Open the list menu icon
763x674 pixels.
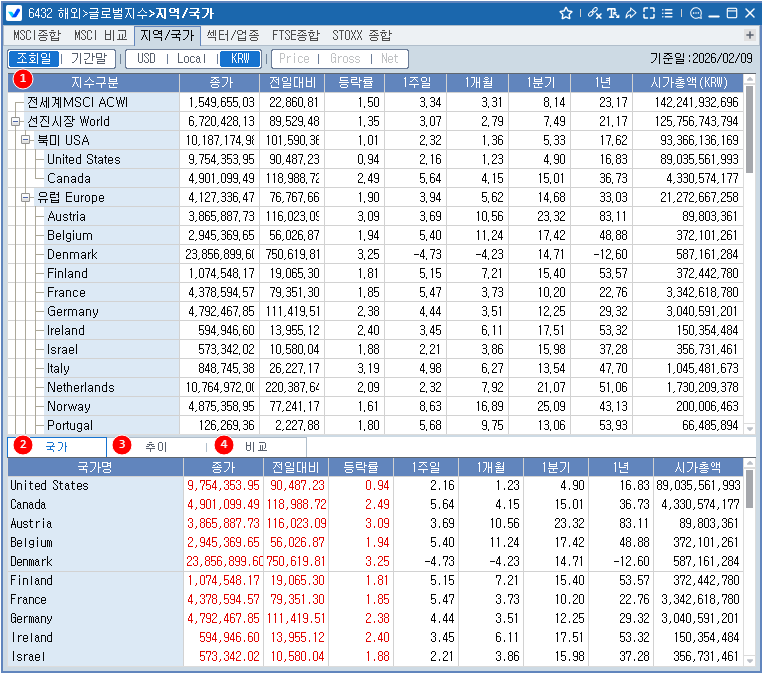pos(667,13)
